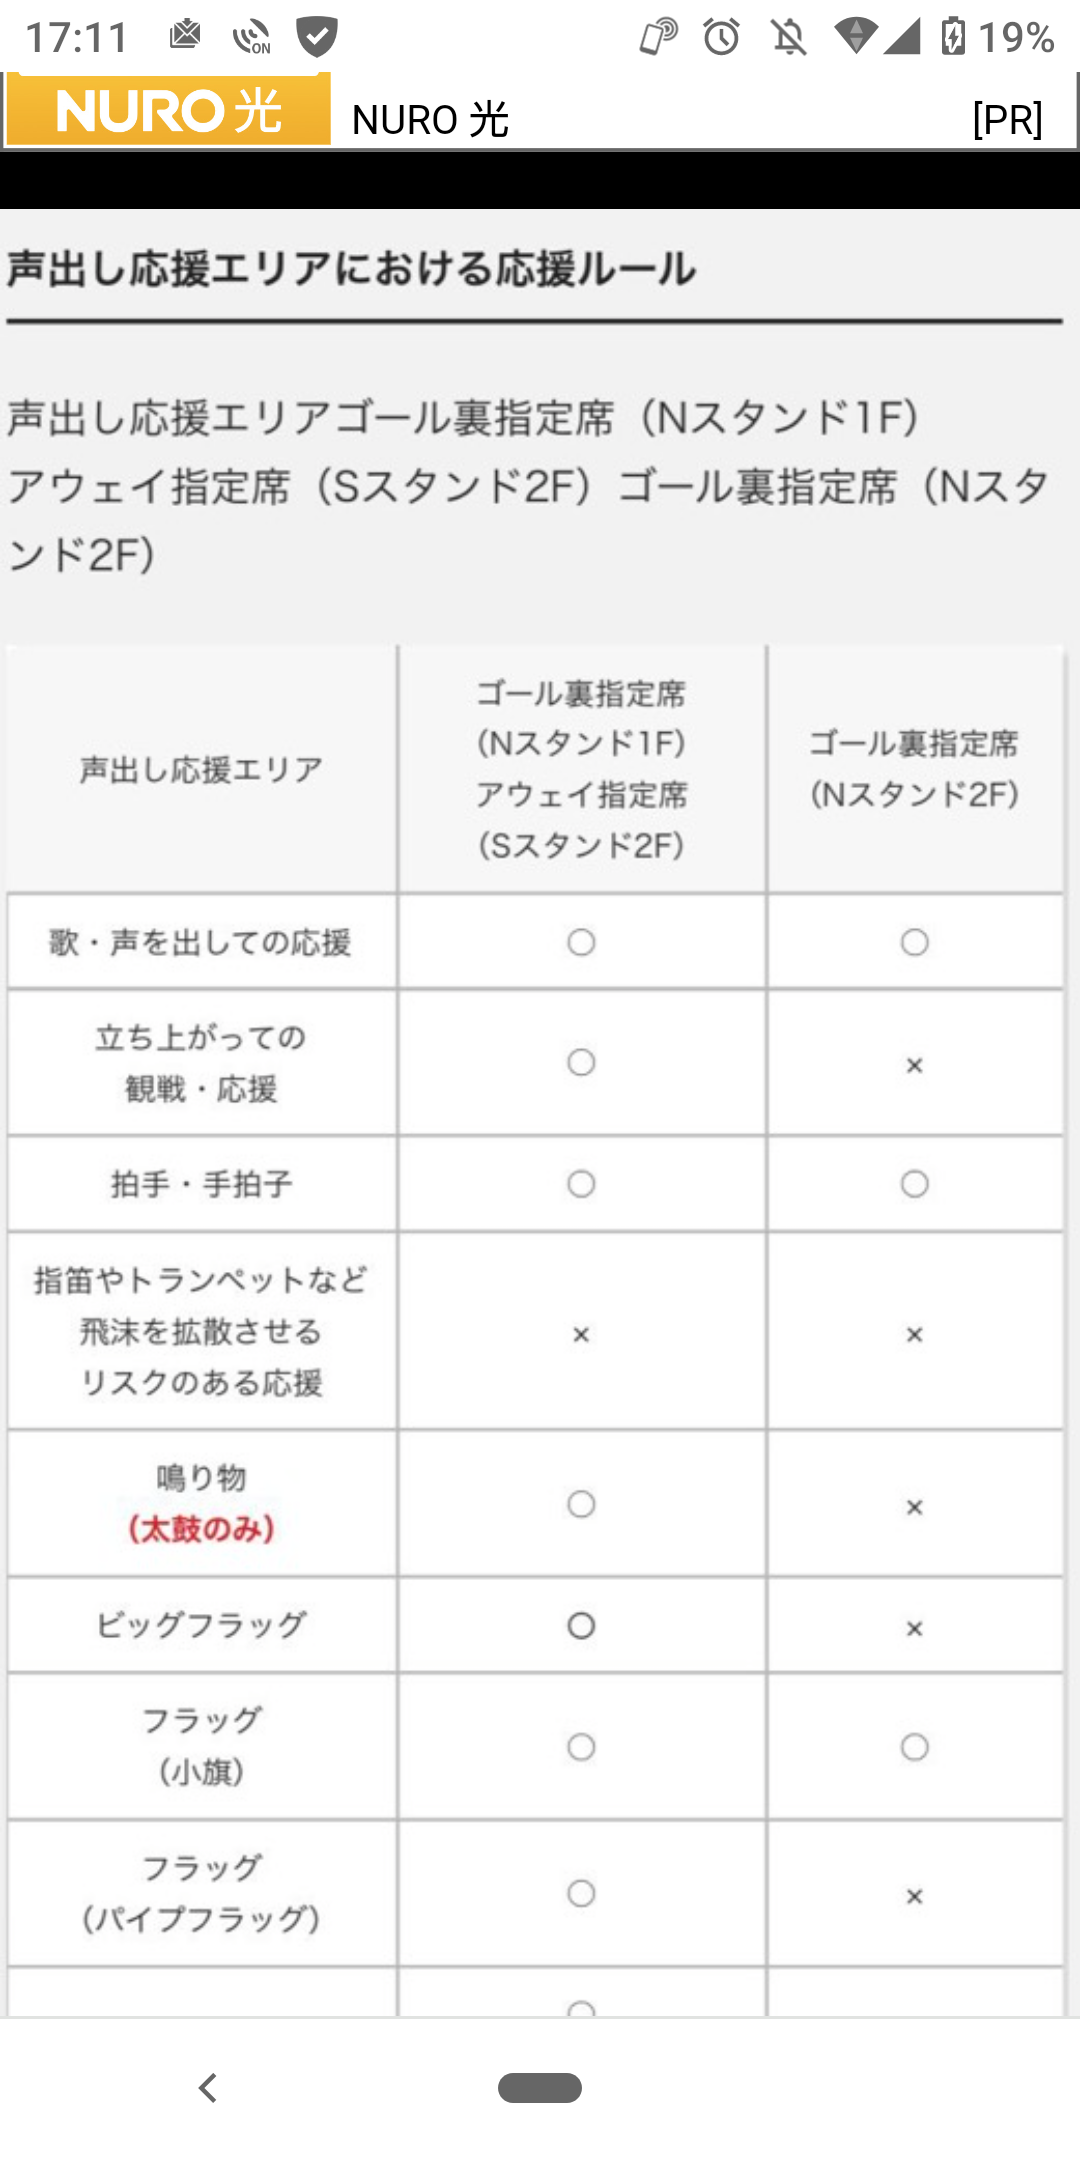Screen dimensions: 1080x2160
Task: Tap the 声出し応援エリアにおける応援ルール heading
Action: 351,268
